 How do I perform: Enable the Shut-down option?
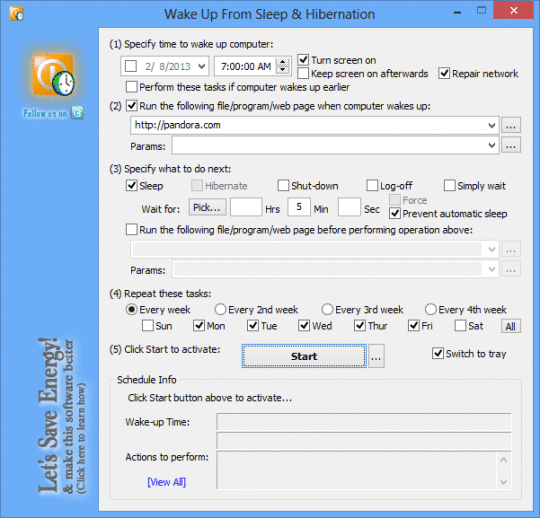coord(283,185)
